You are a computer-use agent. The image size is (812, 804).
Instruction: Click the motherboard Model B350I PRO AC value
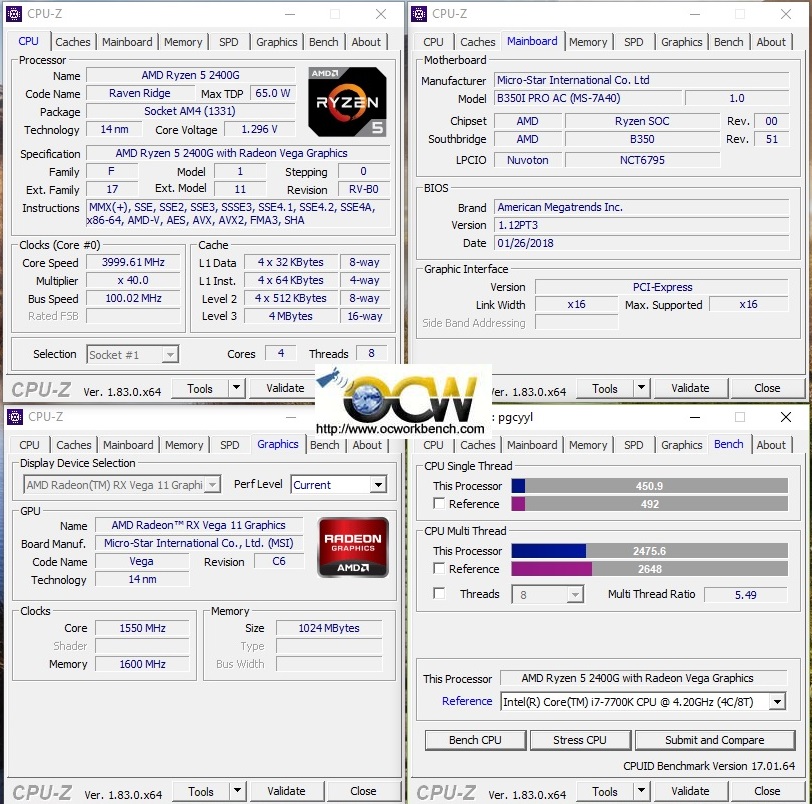tap(588, 98)
